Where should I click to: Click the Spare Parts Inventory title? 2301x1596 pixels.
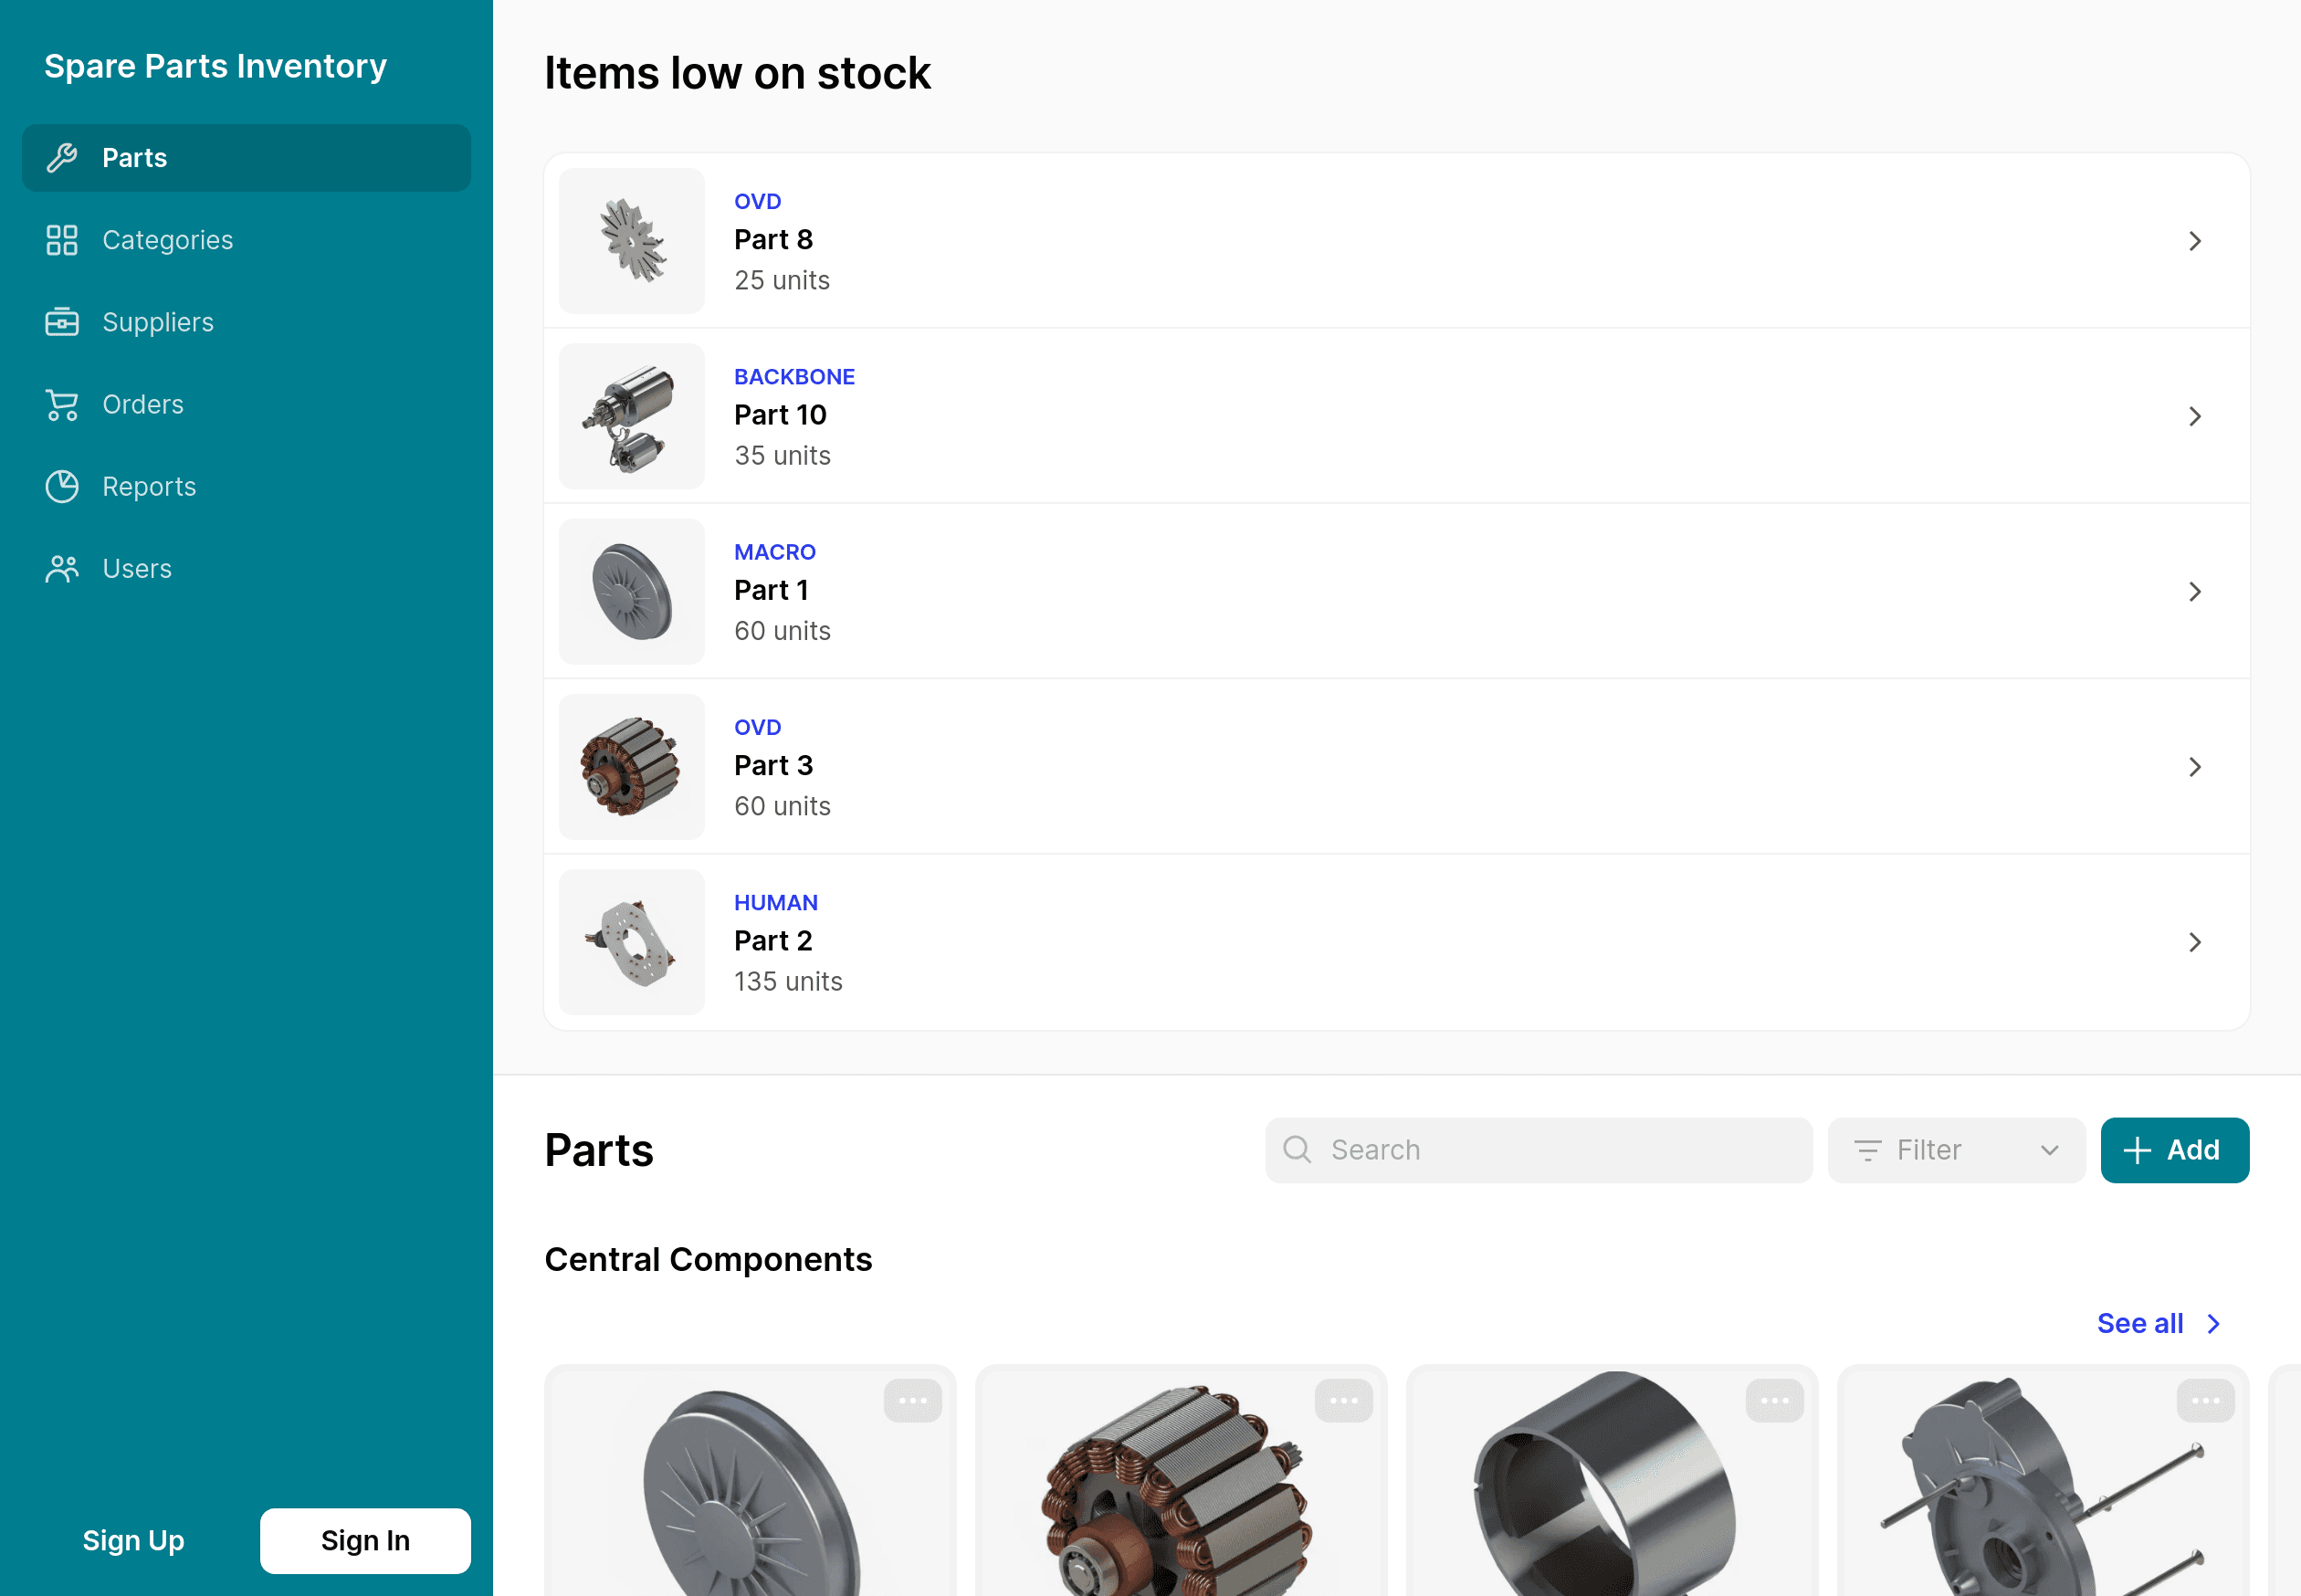coord(215,66)
